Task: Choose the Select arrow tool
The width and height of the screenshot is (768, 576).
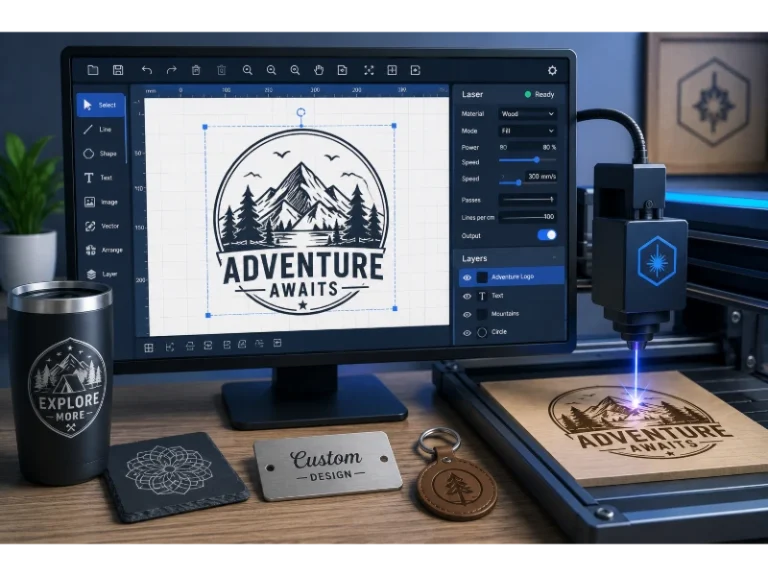Action: 101,105
